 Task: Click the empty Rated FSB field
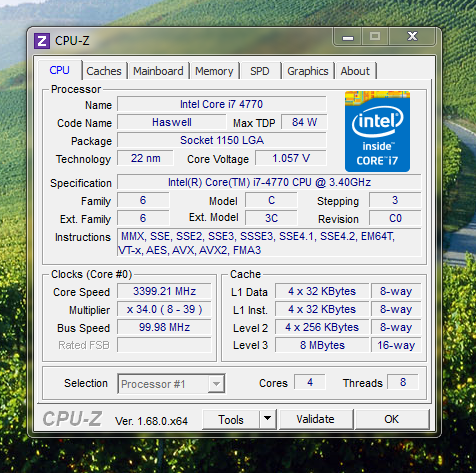pyautogui.click(x=164, y=345)
